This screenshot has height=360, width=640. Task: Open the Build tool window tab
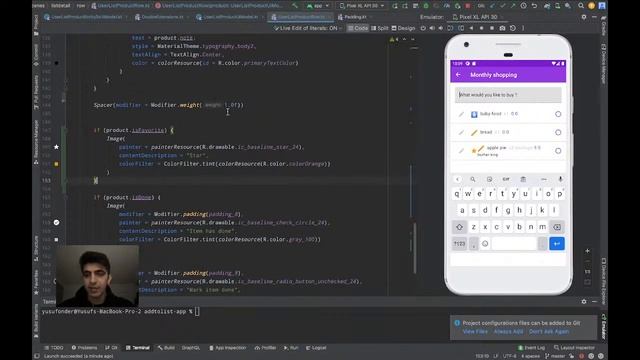(x=166, y=348)
